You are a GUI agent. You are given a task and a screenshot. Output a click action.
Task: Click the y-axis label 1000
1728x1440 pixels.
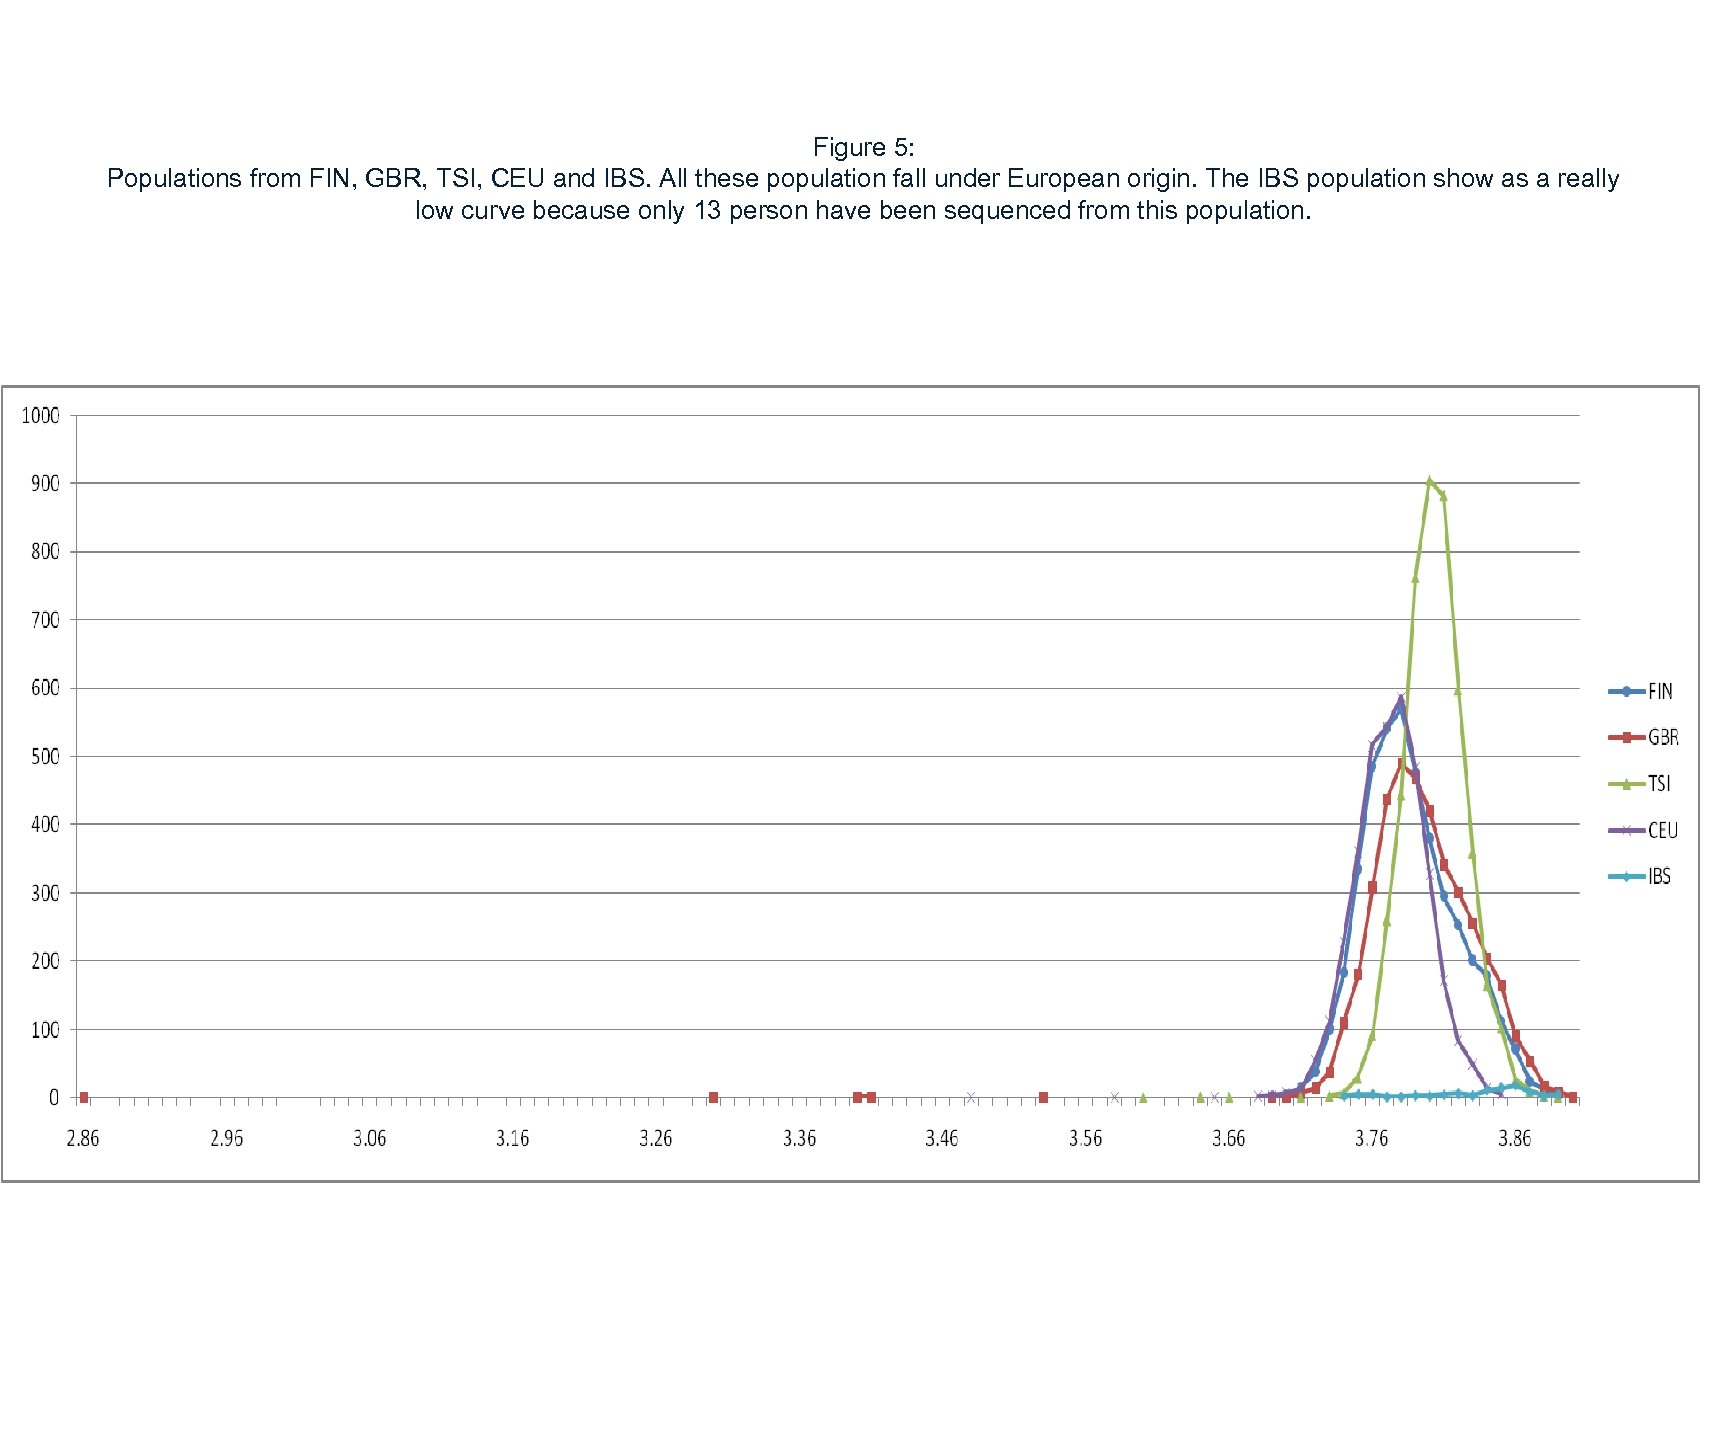(x=41, y=415)
